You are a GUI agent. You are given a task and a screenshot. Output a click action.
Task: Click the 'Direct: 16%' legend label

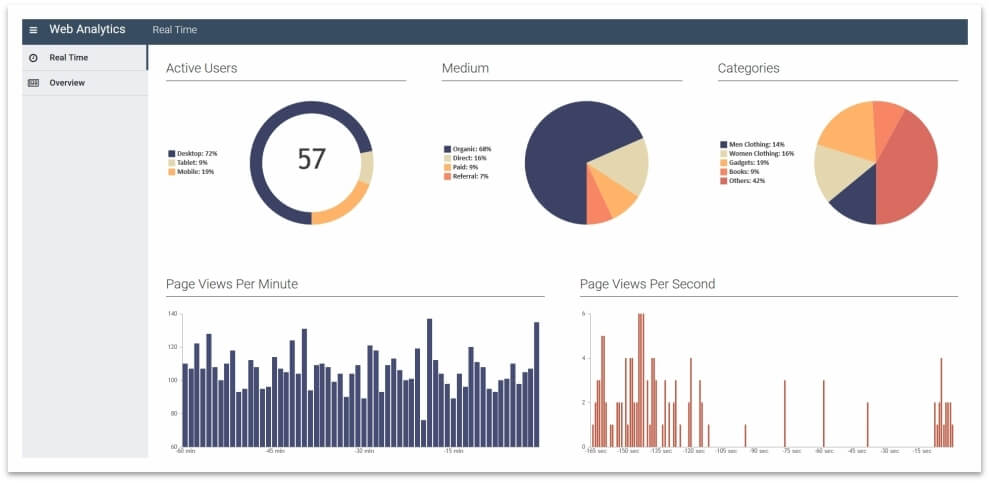click(470, 158)
